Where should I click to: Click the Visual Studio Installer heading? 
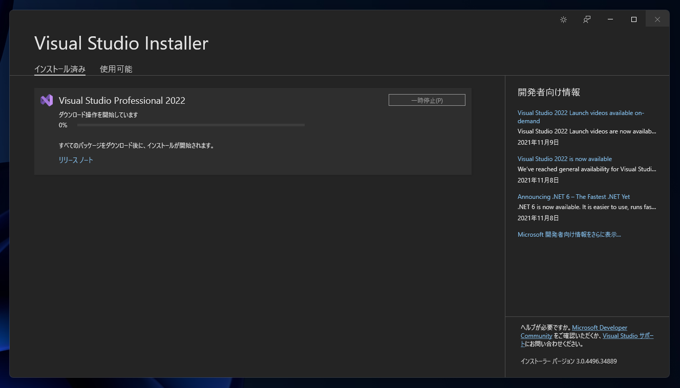coord(121,43)
